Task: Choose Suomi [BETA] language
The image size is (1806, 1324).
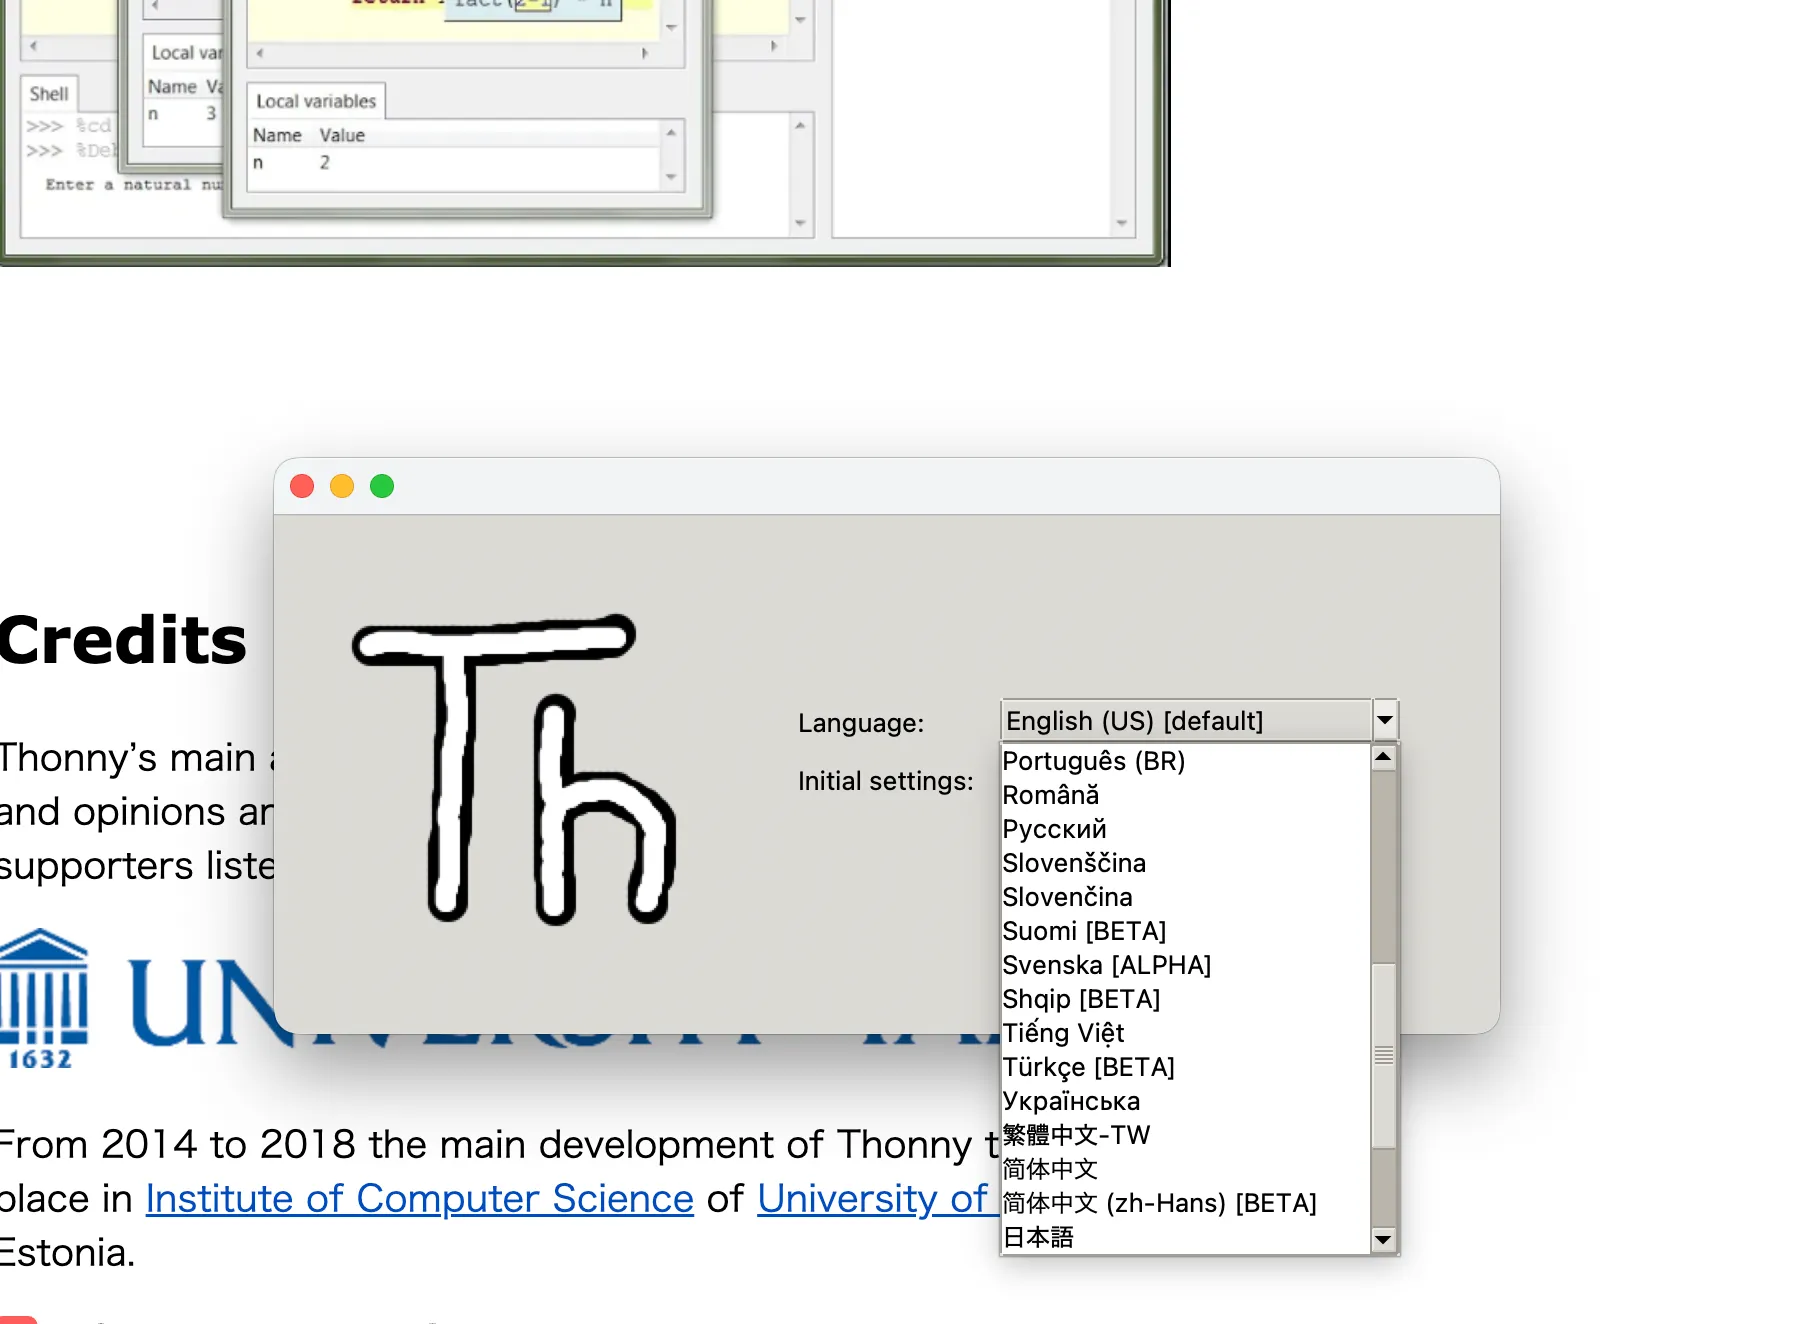Action: (1084, 932)
